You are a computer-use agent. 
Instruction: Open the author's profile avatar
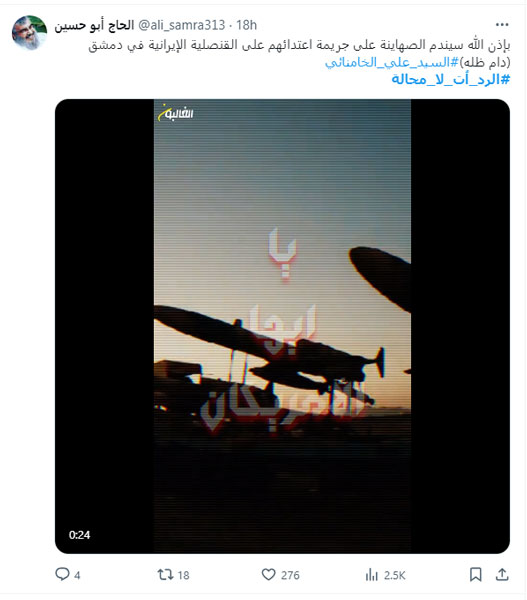pyautogui.click(x=29, y=33)
